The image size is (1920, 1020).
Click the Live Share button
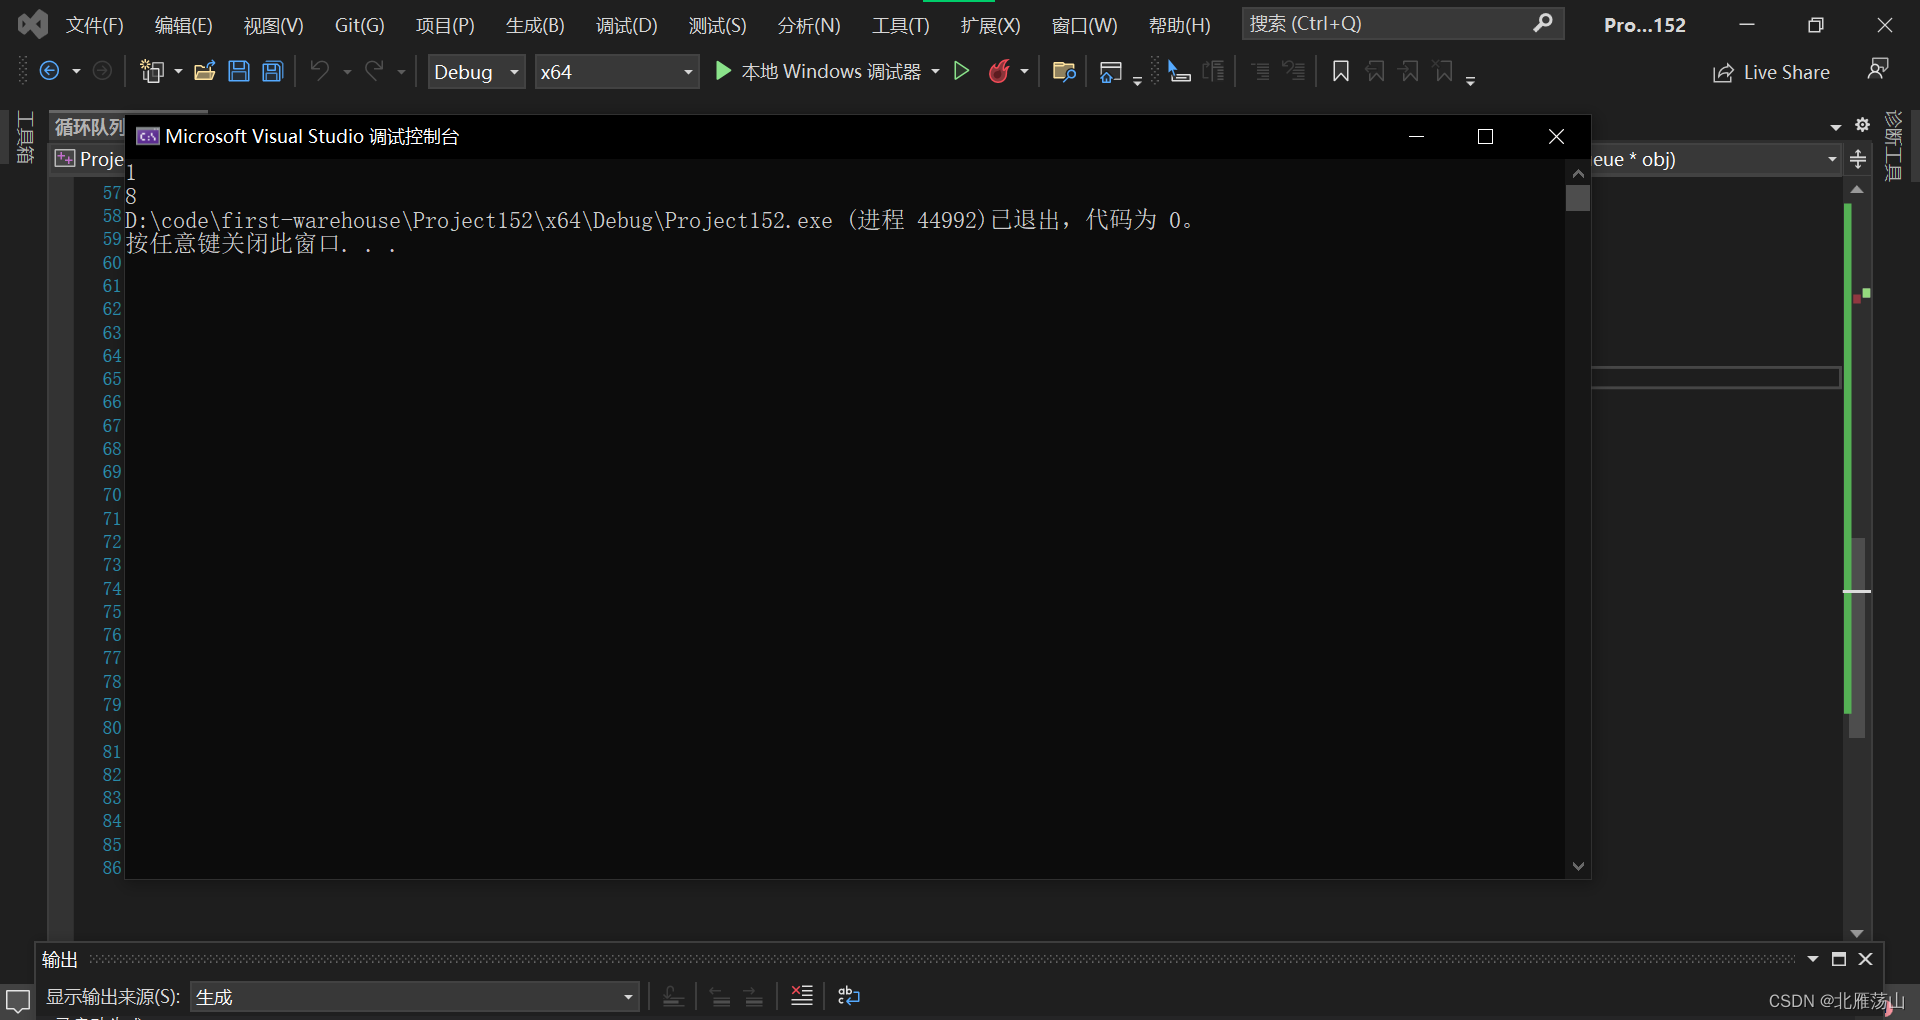click(x=1771, y=72)
